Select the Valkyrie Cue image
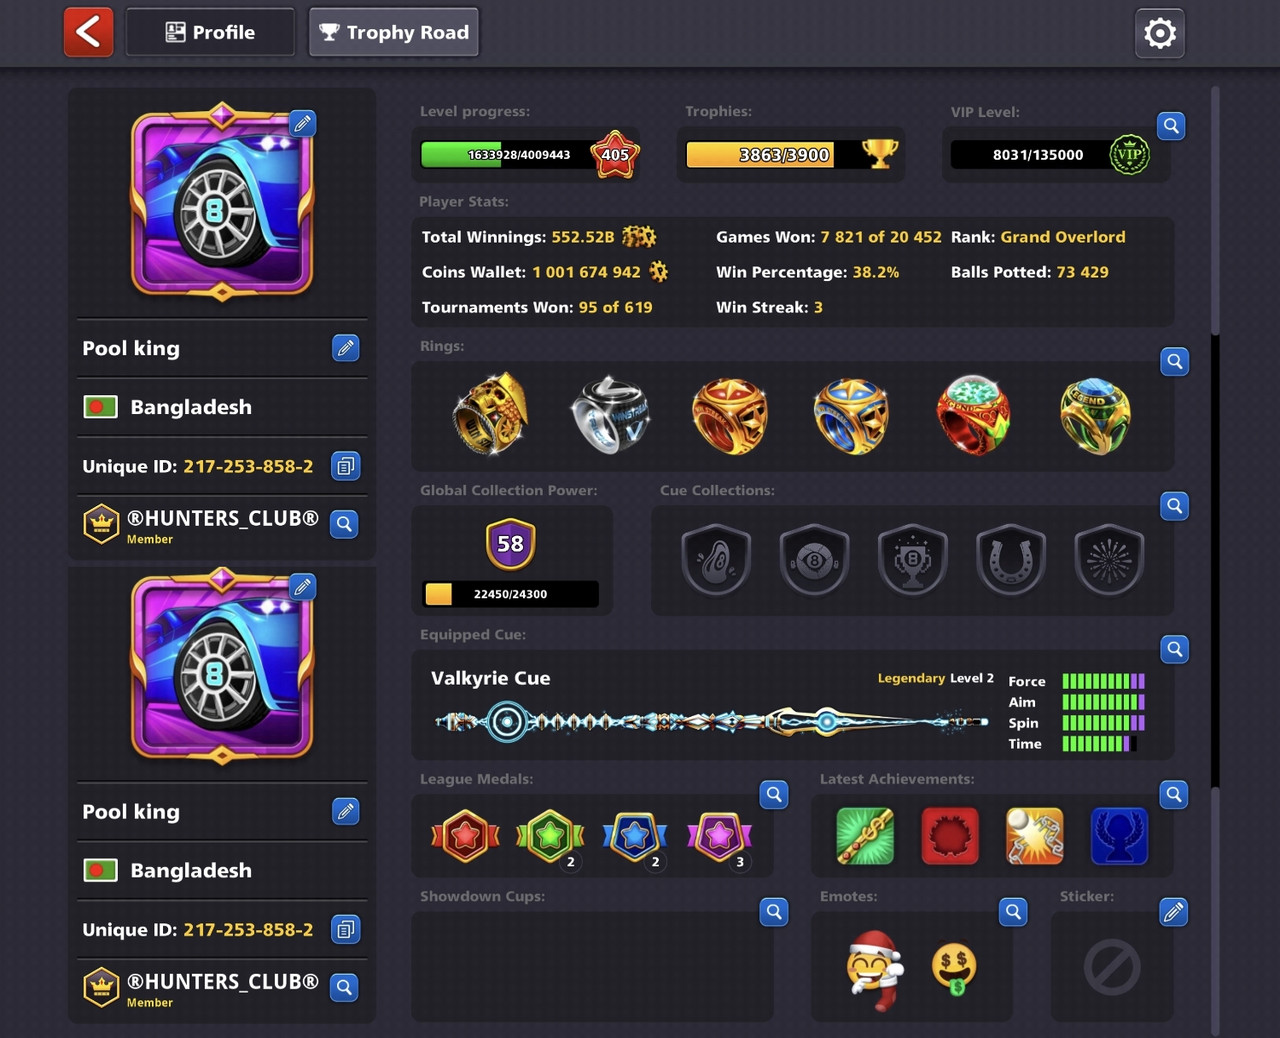This screenshot has width=1280, height=1038. [712, 721]
